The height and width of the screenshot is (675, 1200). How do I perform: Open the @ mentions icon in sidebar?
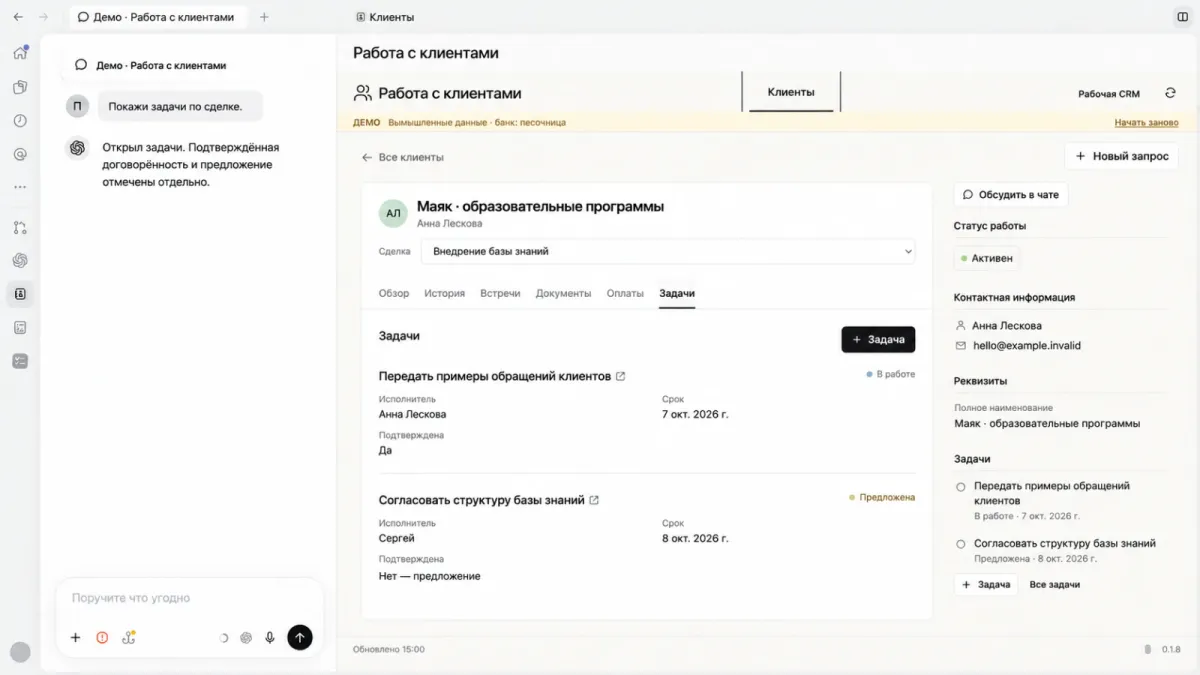(x=20, y=154)
